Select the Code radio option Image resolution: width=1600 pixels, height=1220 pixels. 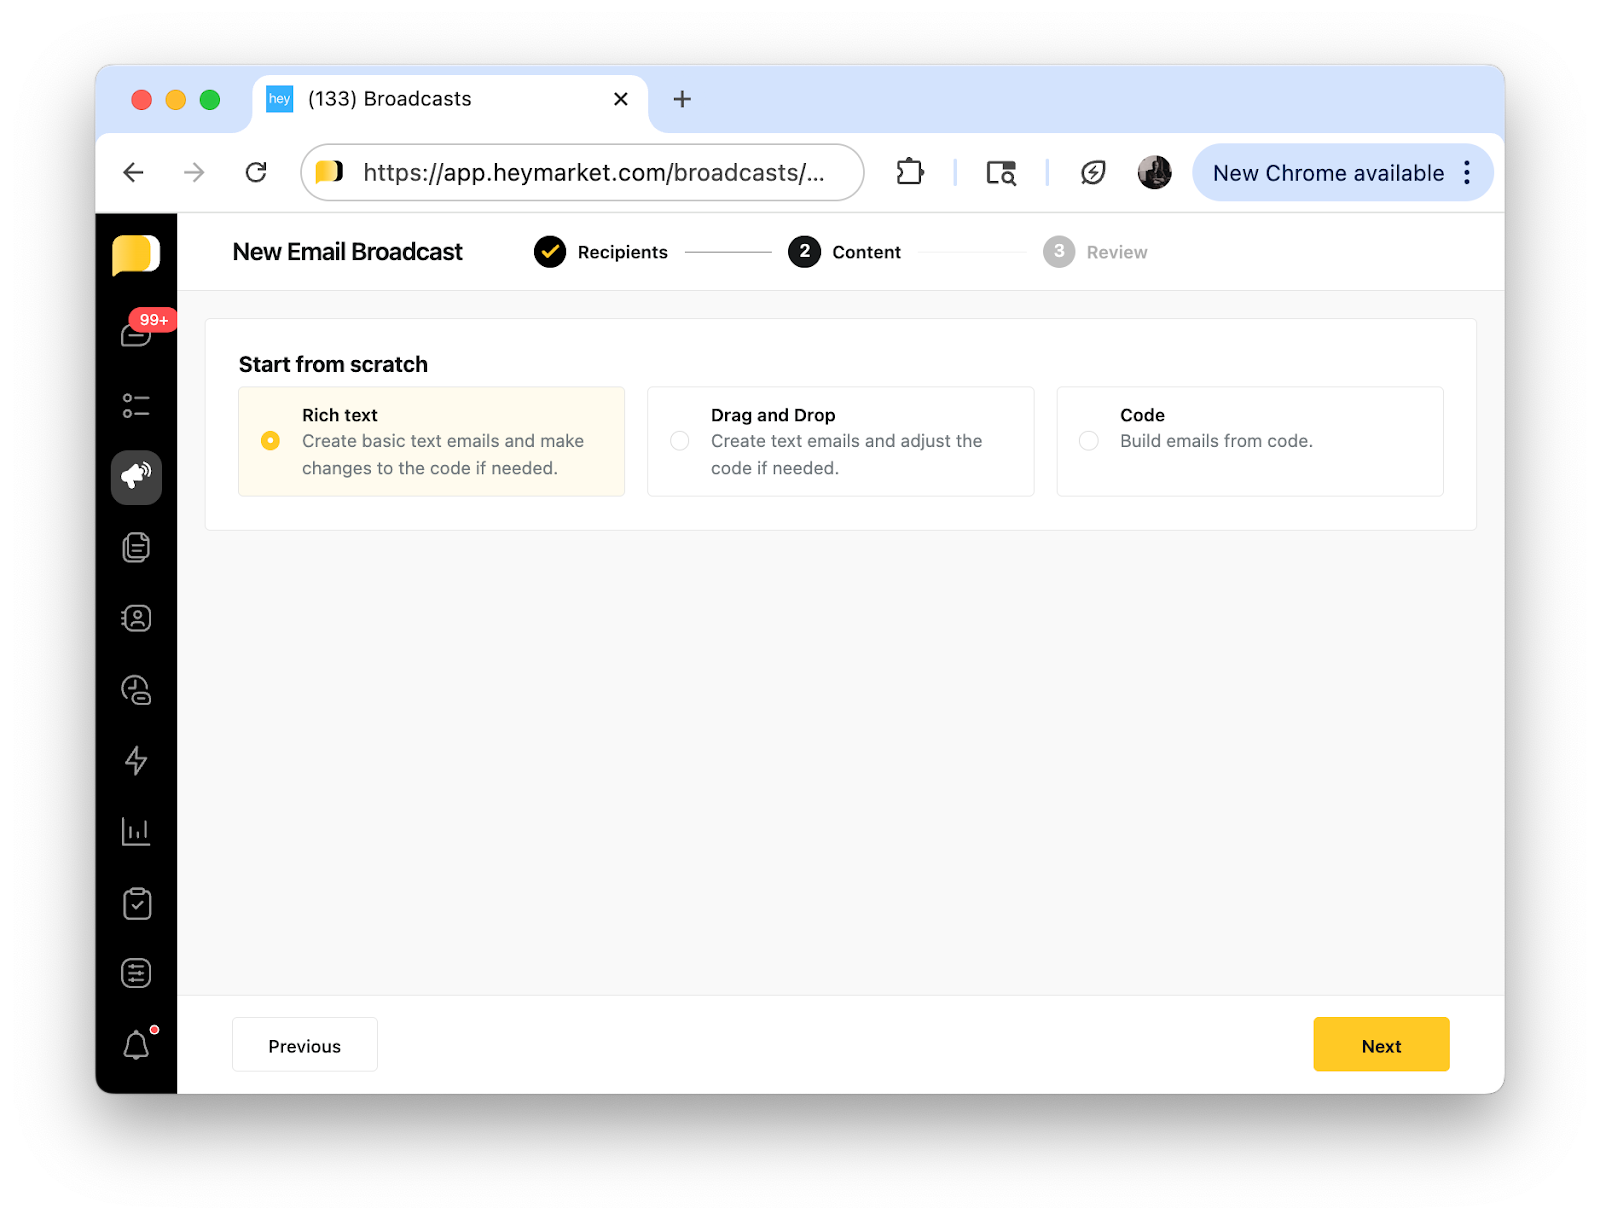pyautogui.click(x=1089, y=441)
